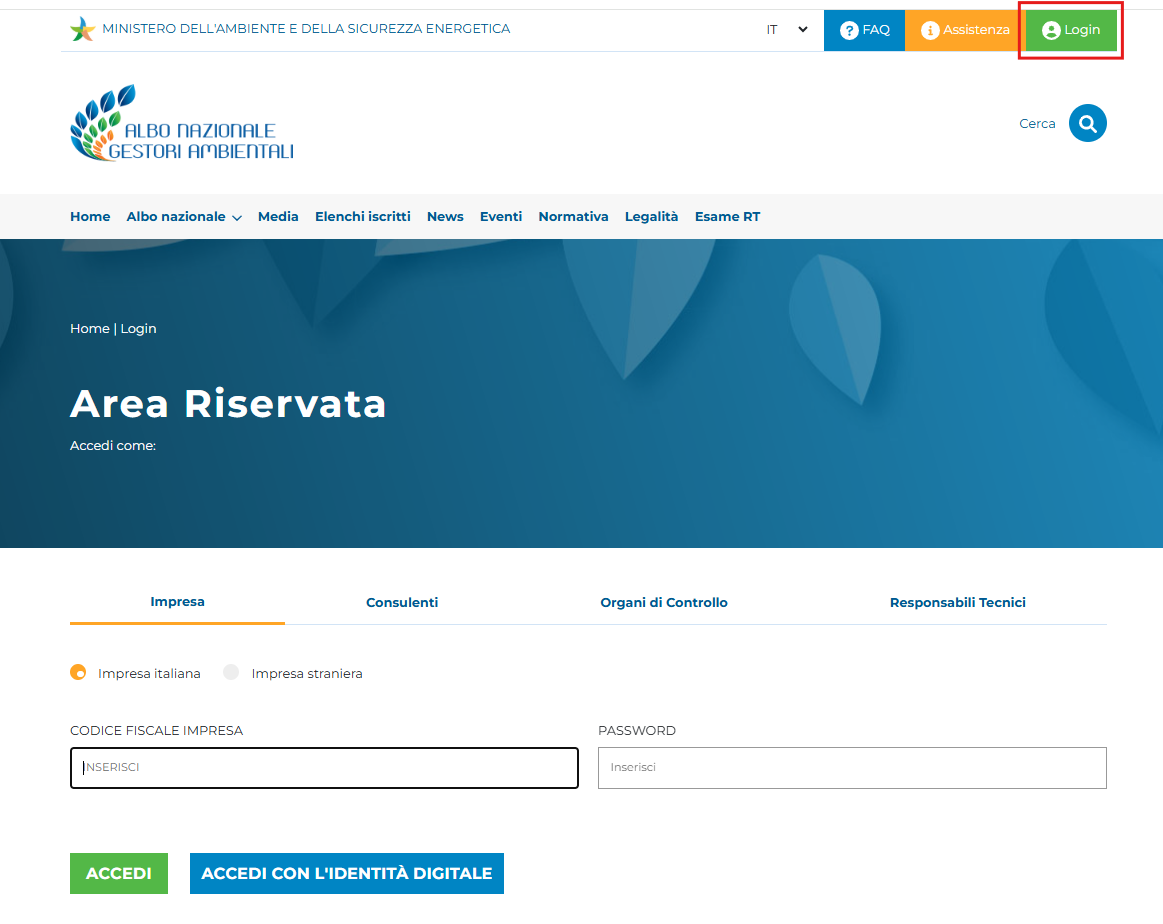Viewport: 1163px width, 924px height.
Task: Click the Home breadcrumb link
Action: coord(89,329)
